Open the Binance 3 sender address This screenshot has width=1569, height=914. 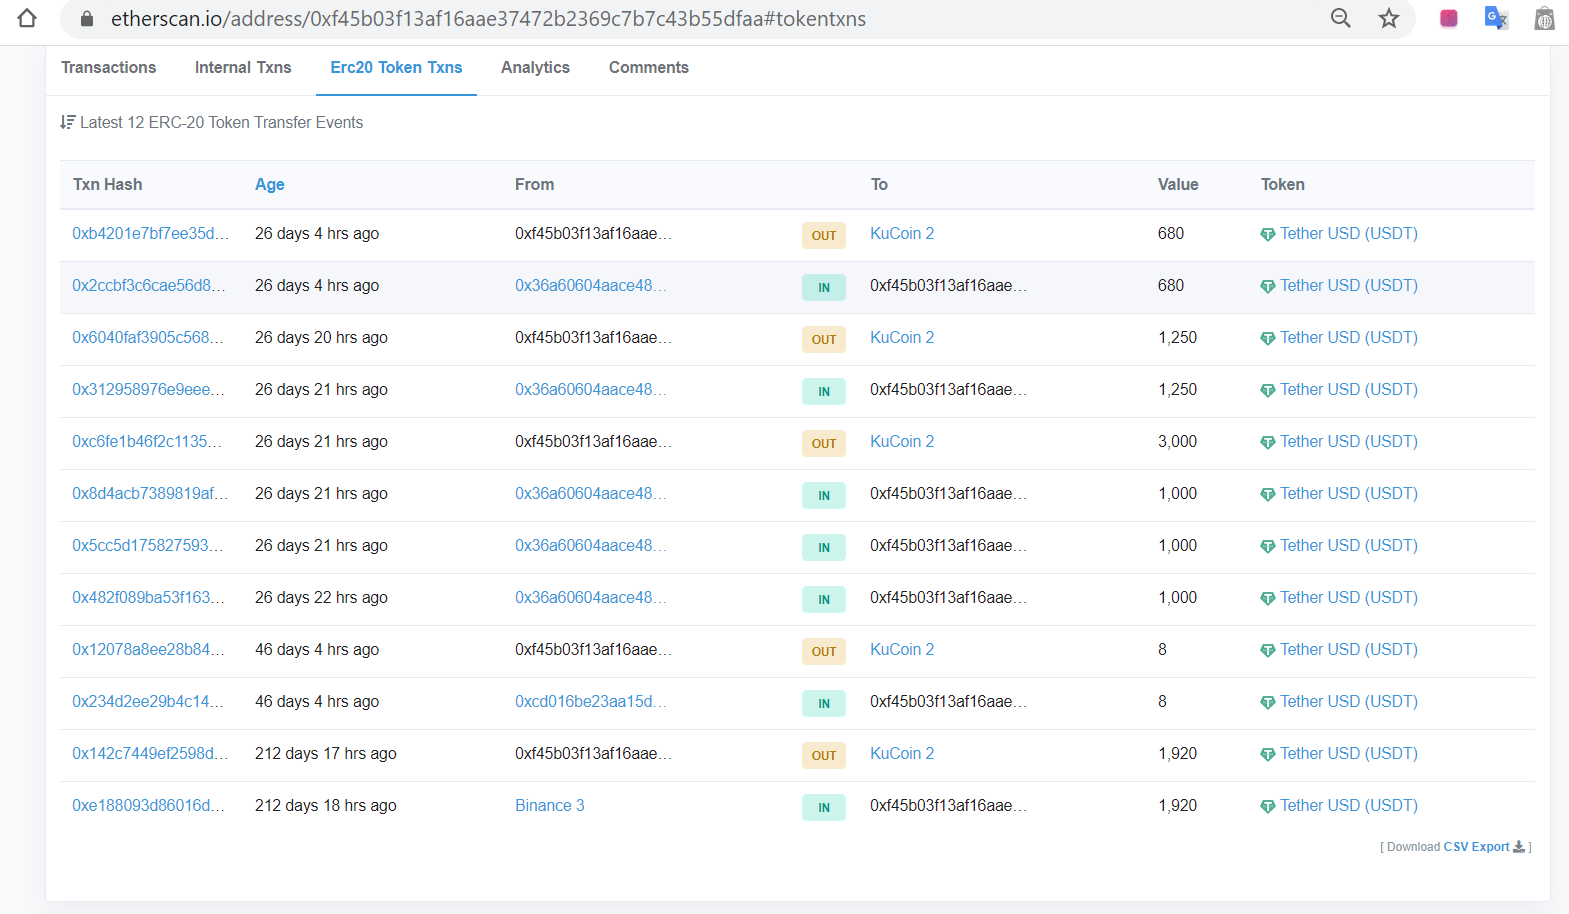tap(549, 805)
